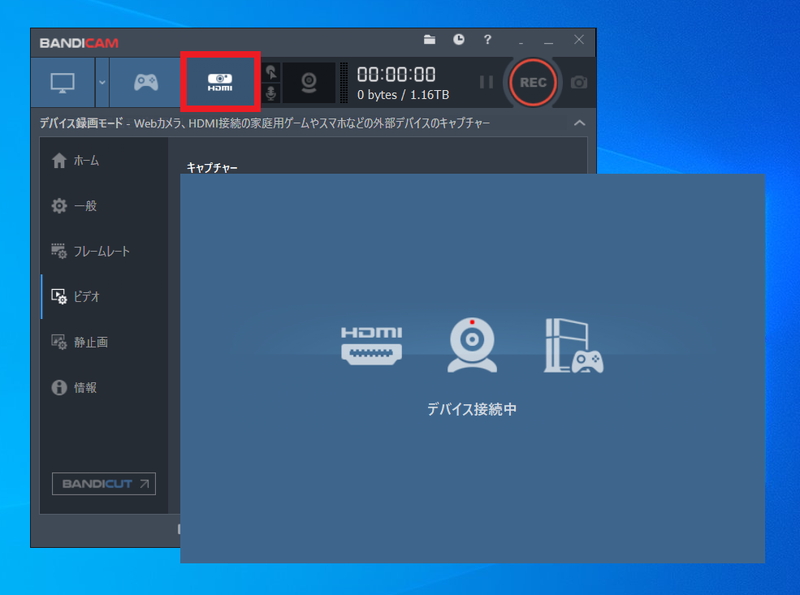Click the 0 bytes / 1.16TB storage text

[403, 95]
